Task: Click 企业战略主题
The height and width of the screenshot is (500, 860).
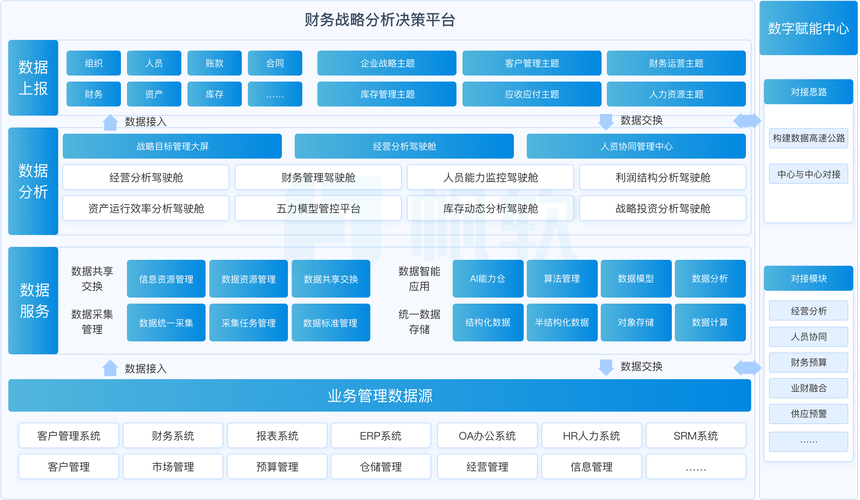Action: (387, 63)
